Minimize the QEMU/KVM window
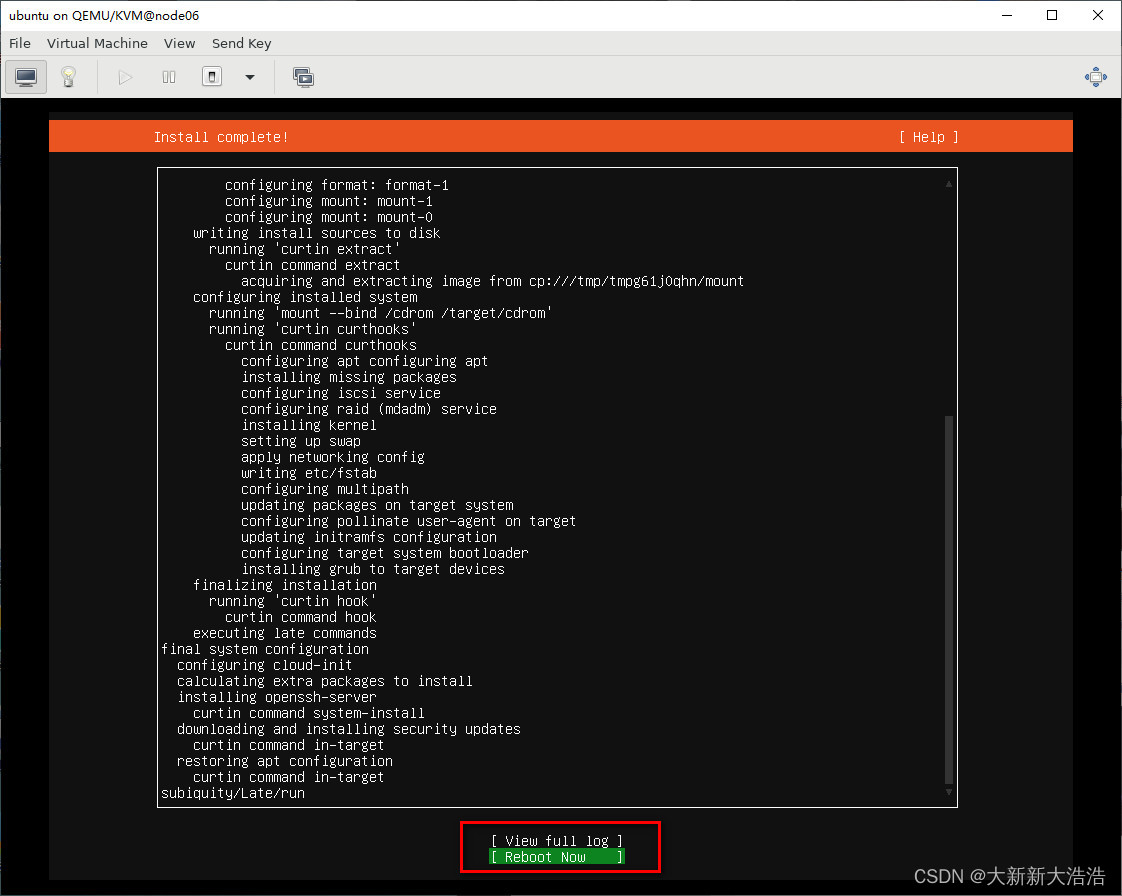 [1007, 15]
